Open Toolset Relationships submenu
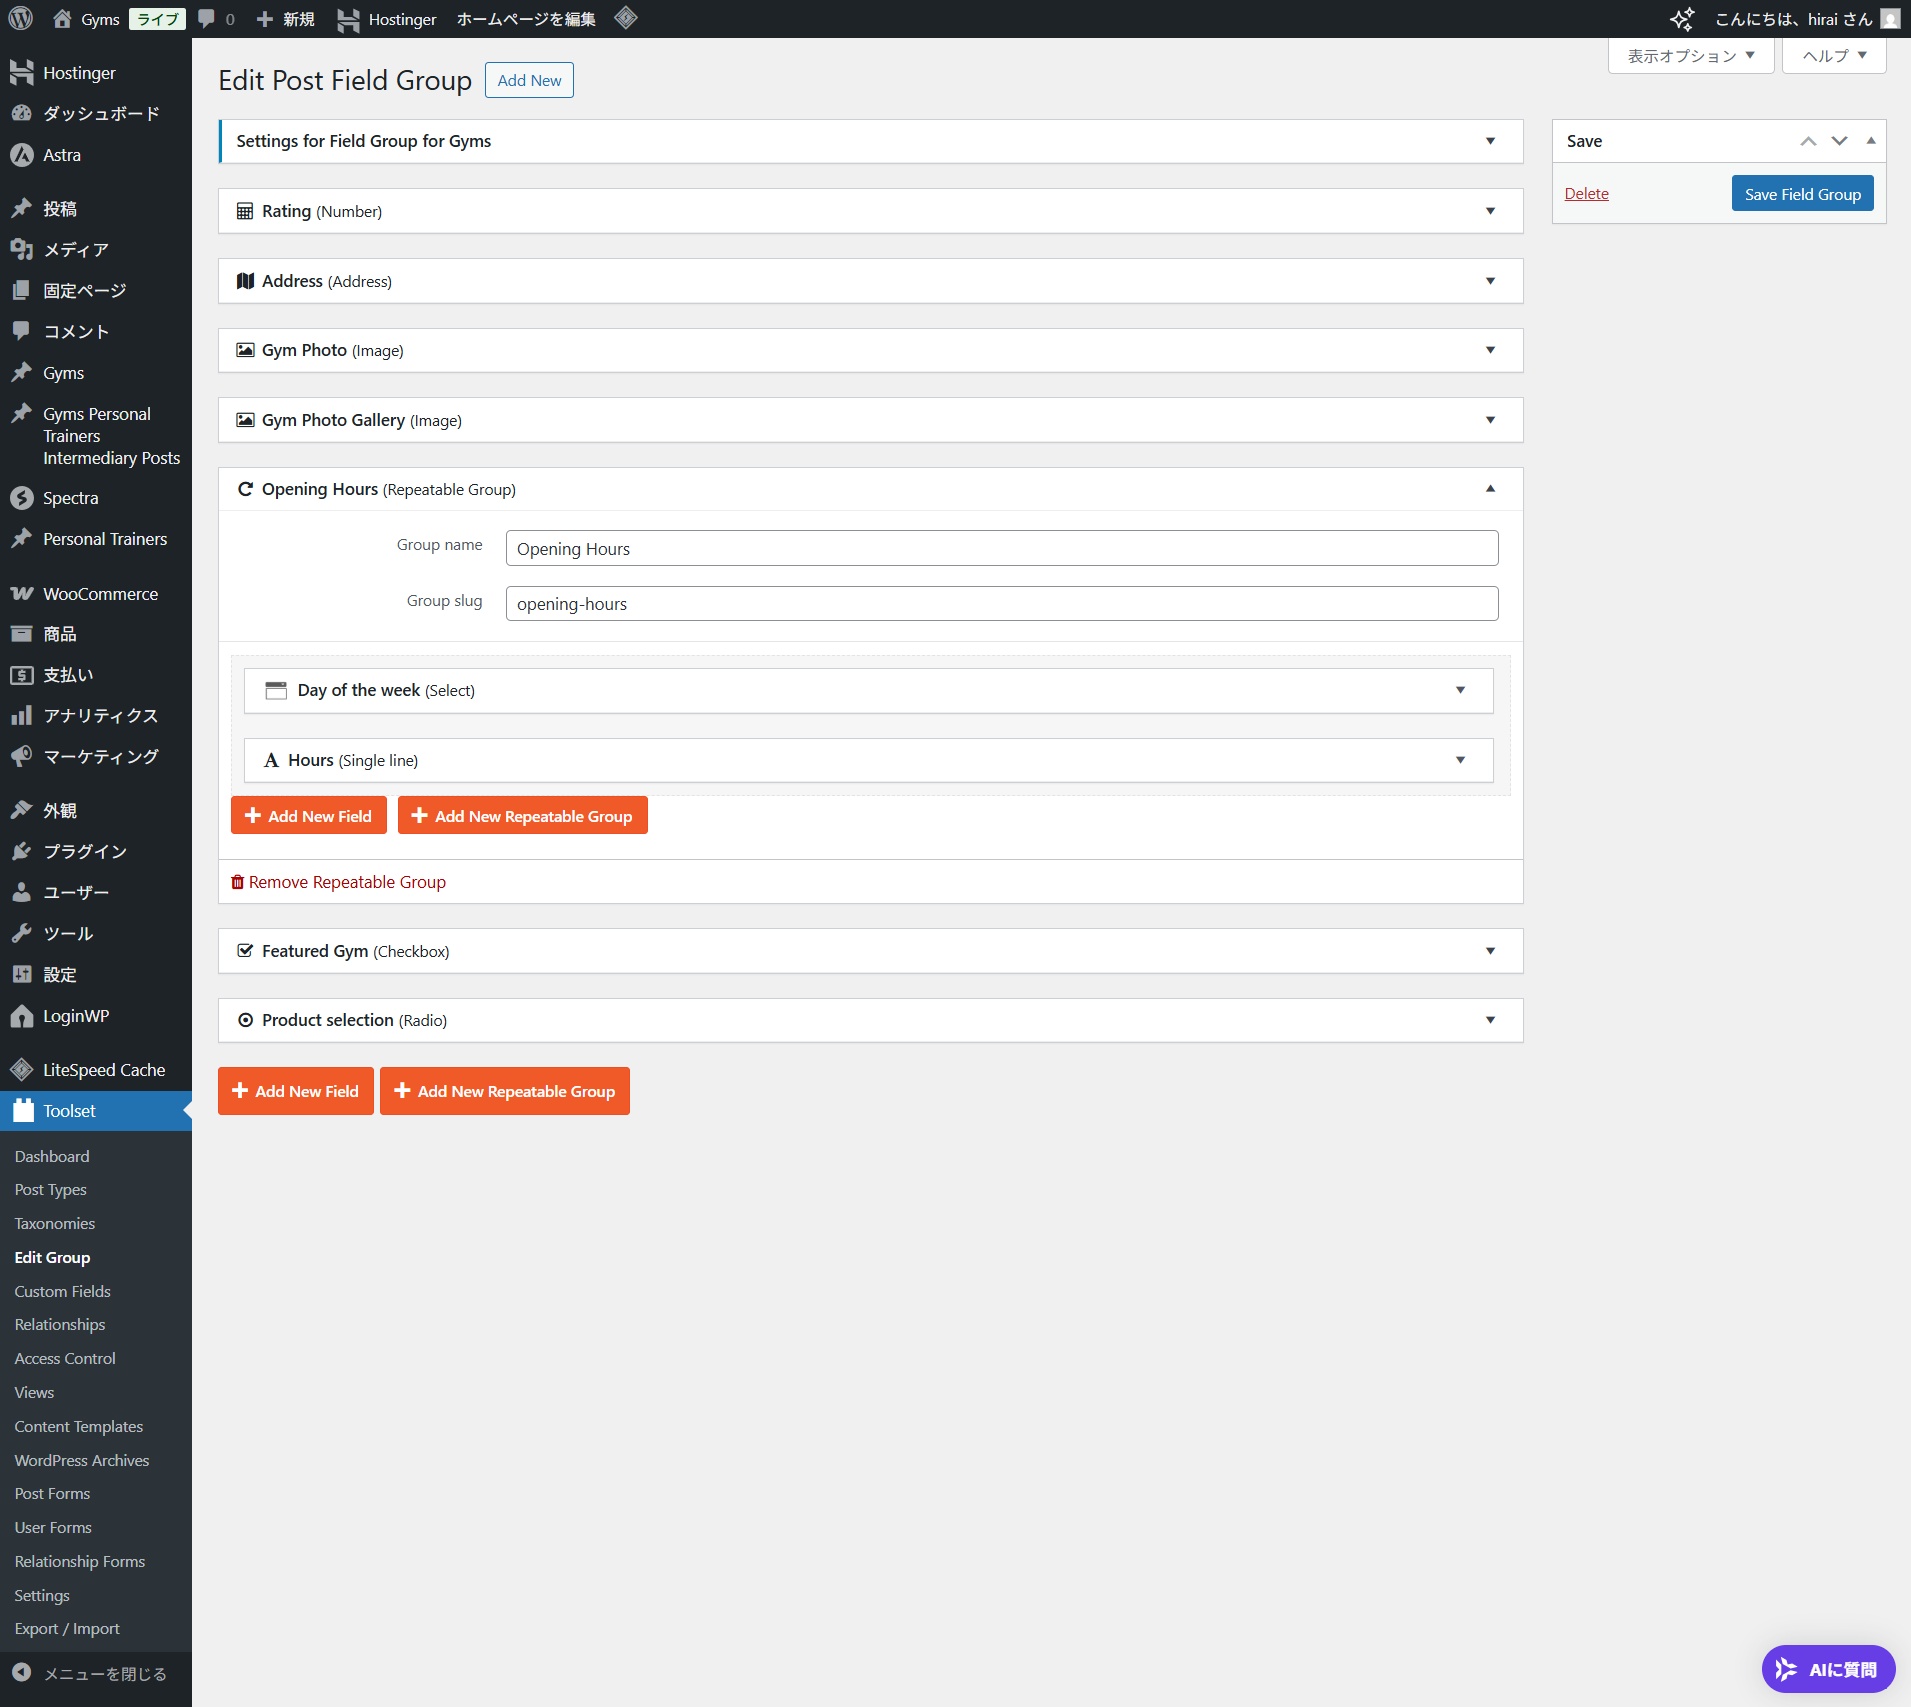 coord(59,1325)
